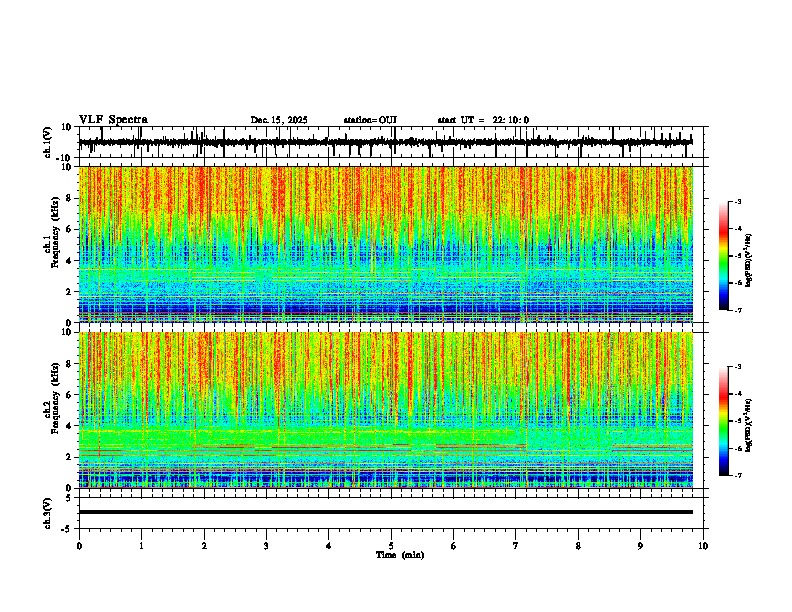Click the "Time (min)" axis title
Image resolution: width=792 pixels, height=612 pixels.
click(400, 555)
